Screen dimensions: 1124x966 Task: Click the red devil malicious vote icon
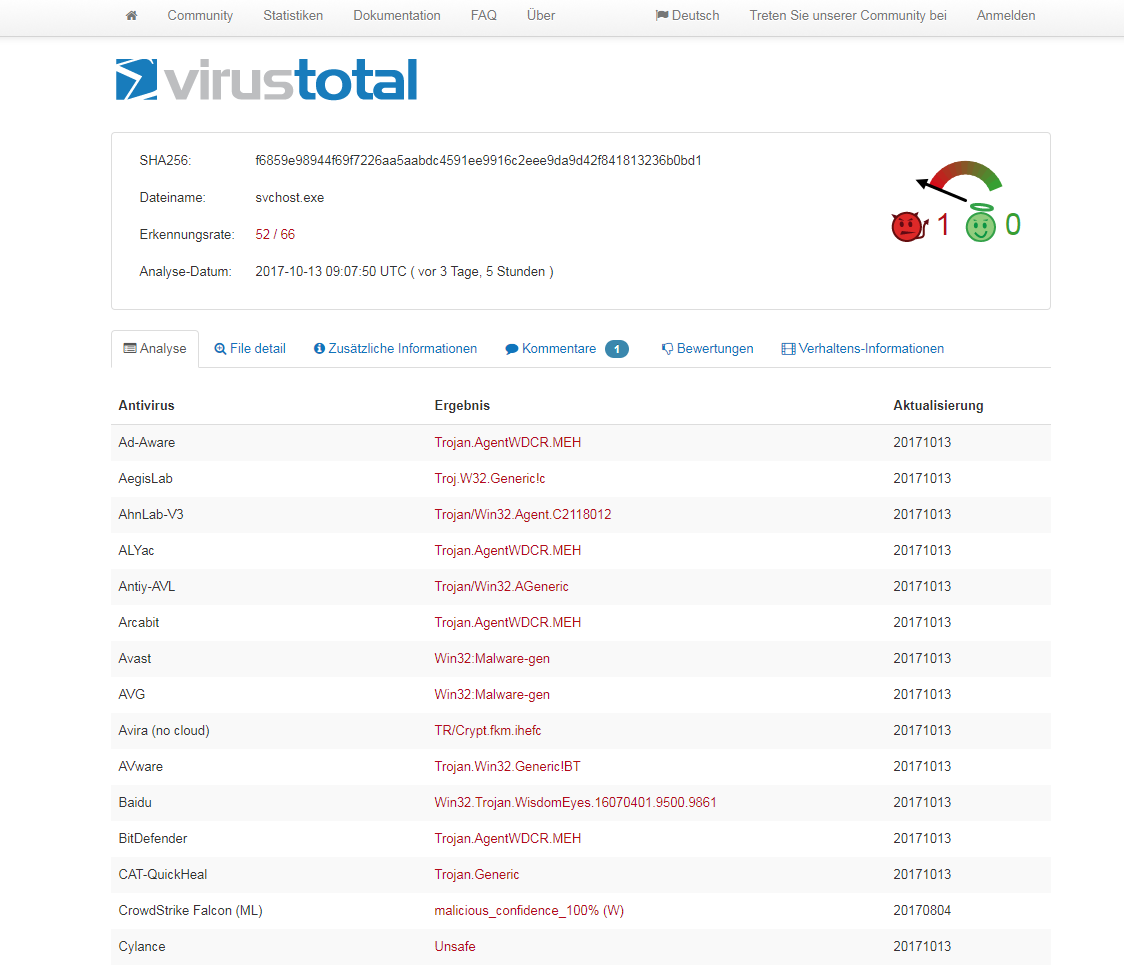coord(909,226)
